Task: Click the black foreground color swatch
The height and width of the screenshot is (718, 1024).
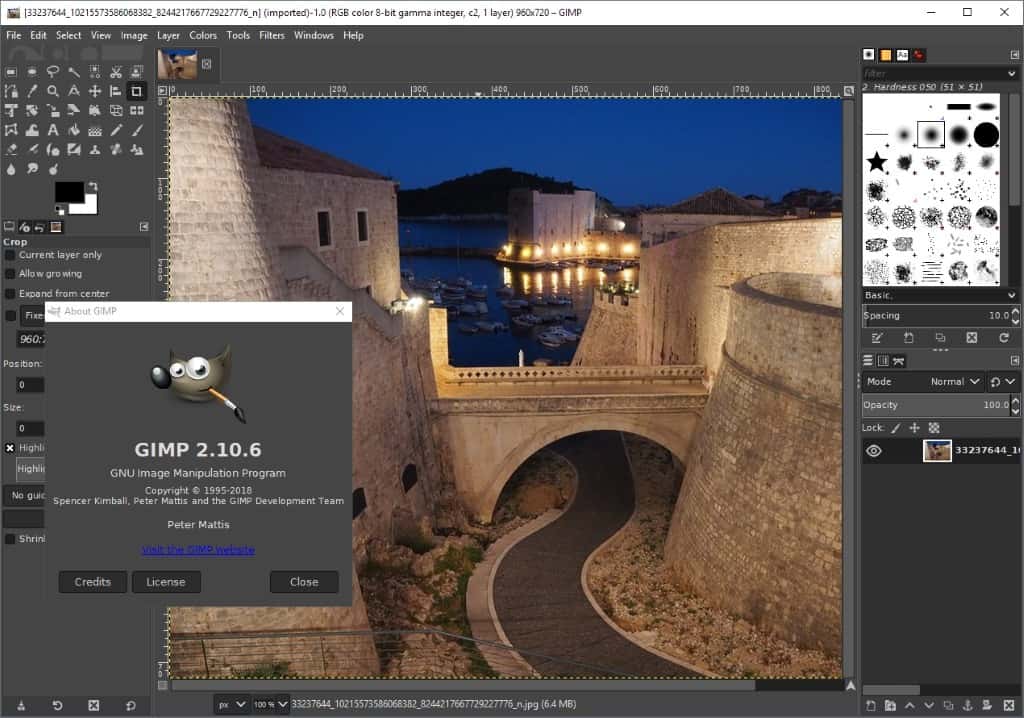Action: 70,191
